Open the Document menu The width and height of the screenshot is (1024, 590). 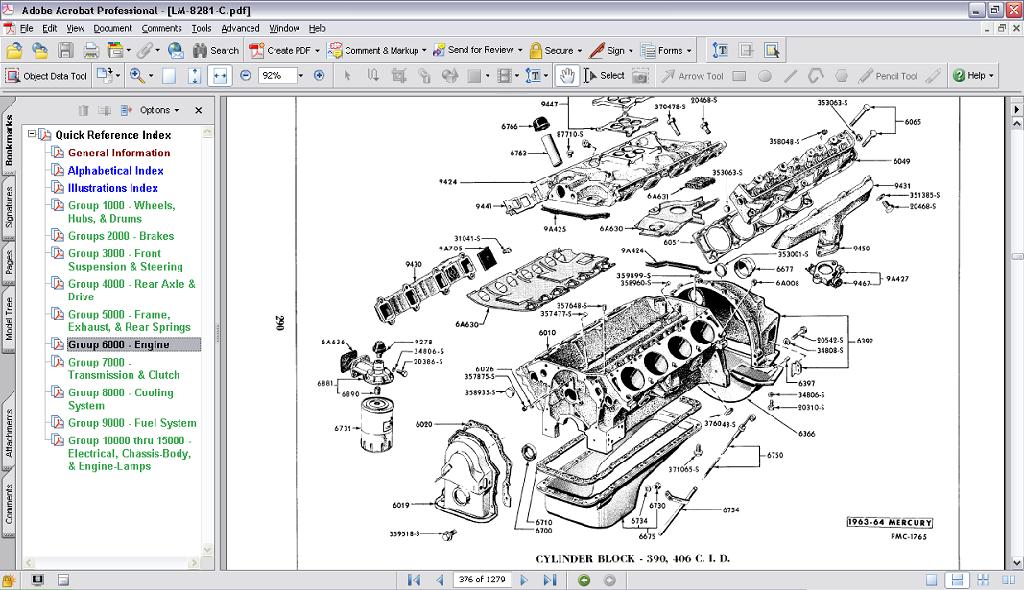coord(112,28)
